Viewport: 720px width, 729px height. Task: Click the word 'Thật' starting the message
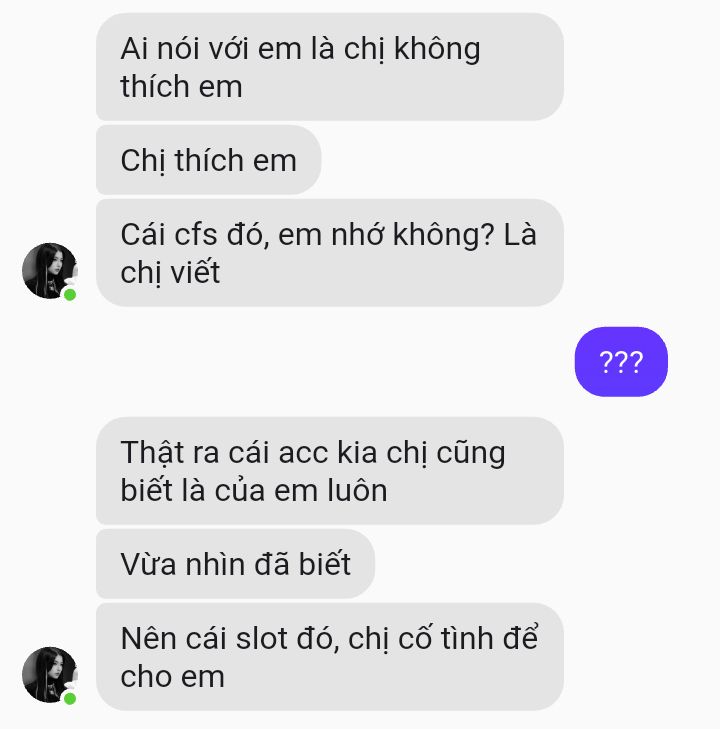(152, 453)
